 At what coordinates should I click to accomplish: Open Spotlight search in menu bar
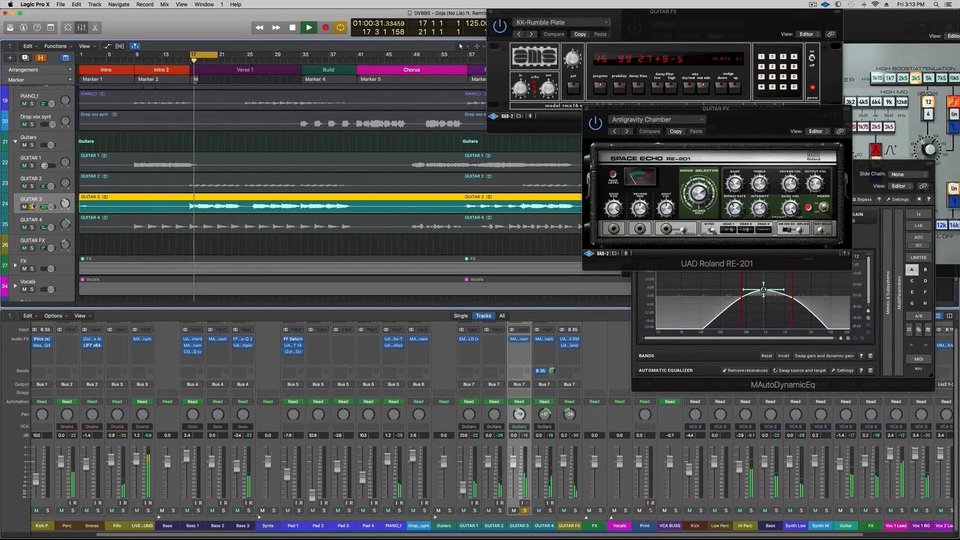(x=937, y=4)
